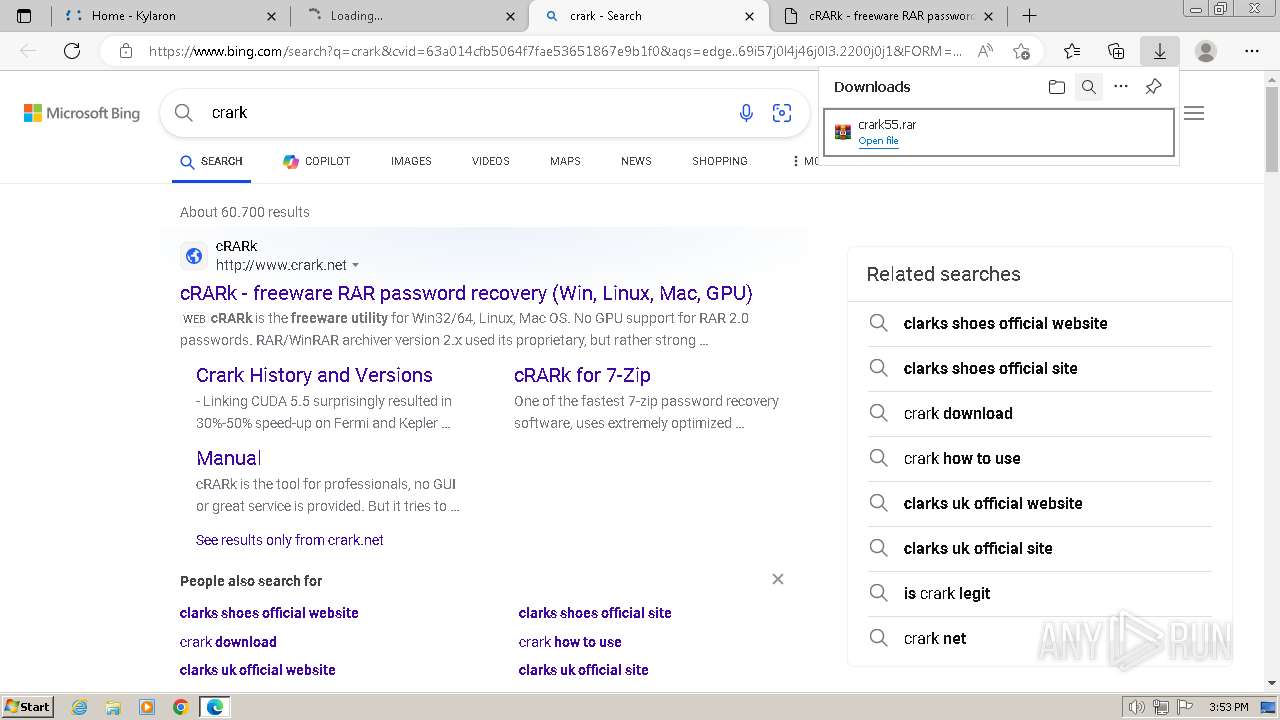Open the Manual sublink

(x=228, y=458)
